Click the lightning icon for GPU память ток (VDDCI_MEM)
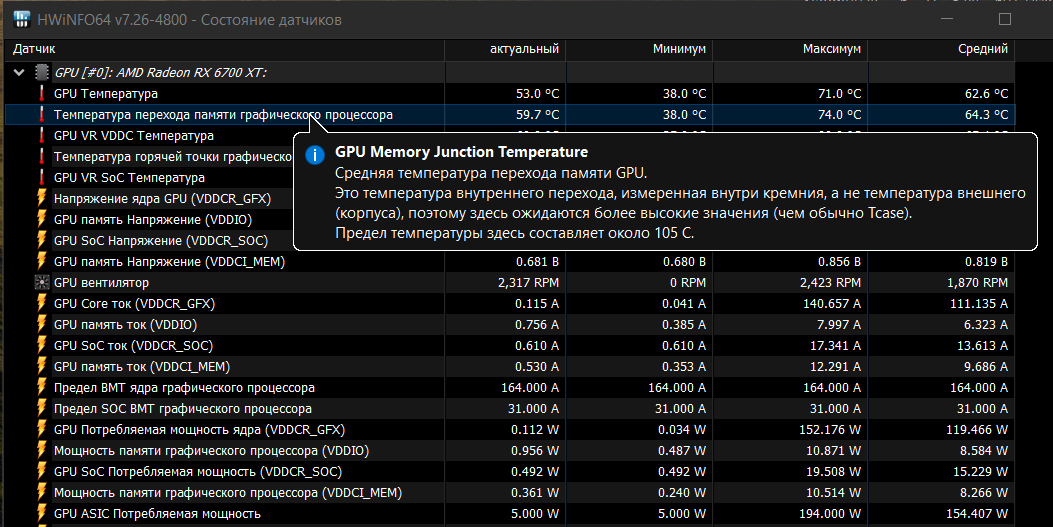Viewport: 1053px width, 527px height. (x=42, y=367)
